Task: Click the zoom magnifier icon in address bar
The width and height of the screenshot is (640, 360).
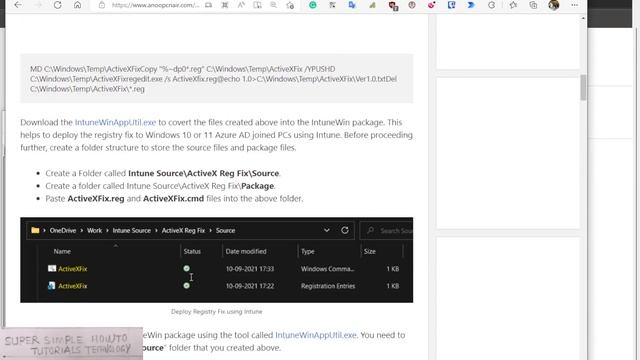Action: tap(273, 5)
